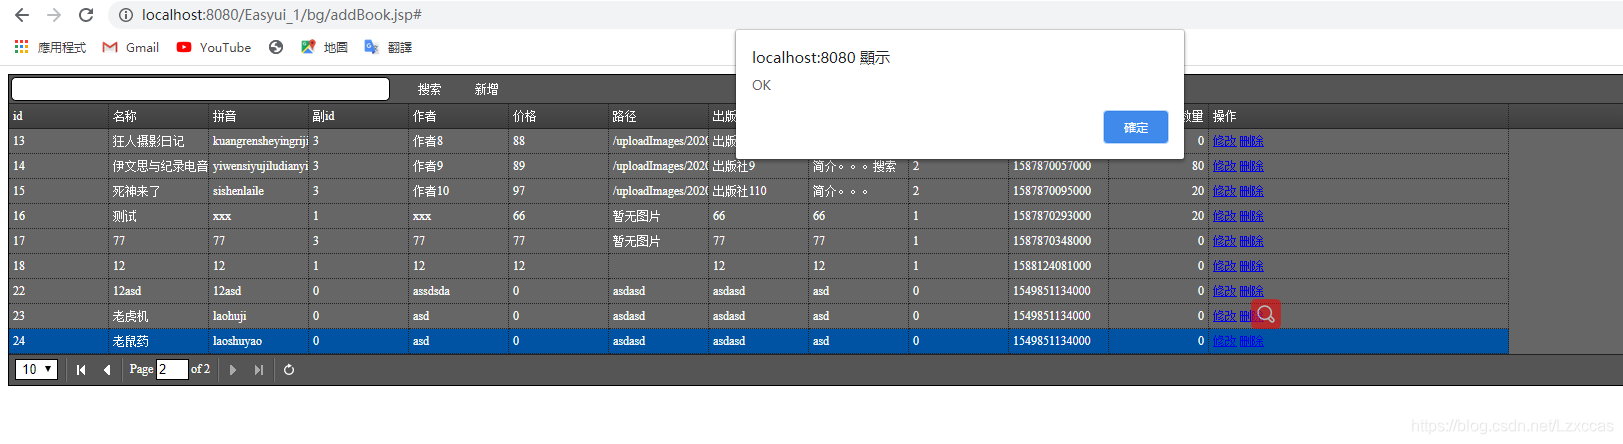Click the address bar URL
The height and width of the screenshot is (444, 1623).
[281, 15]
